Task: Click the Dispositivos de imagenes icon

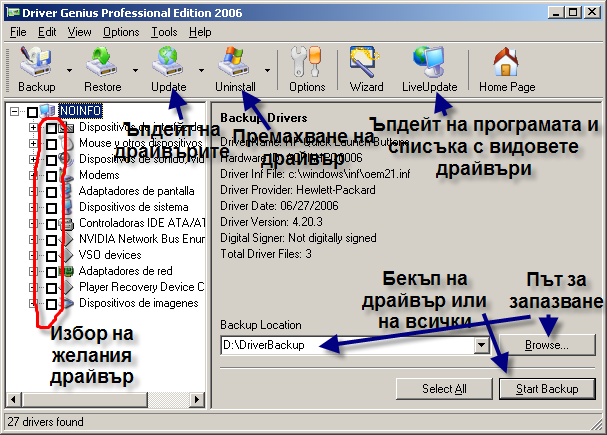Action: pyautogui.click(x=67, y=303)
